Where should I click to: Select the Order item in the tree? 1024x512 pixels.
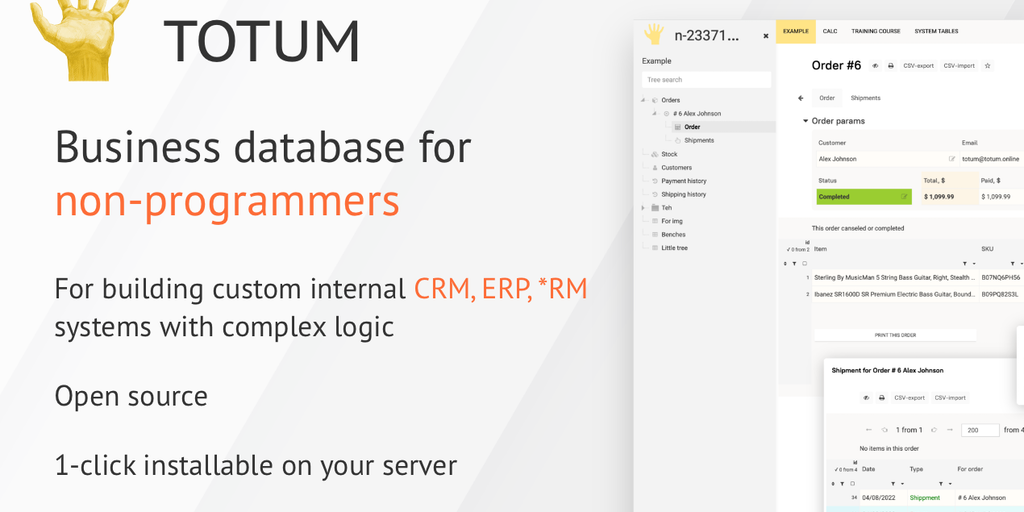[692, 127]
